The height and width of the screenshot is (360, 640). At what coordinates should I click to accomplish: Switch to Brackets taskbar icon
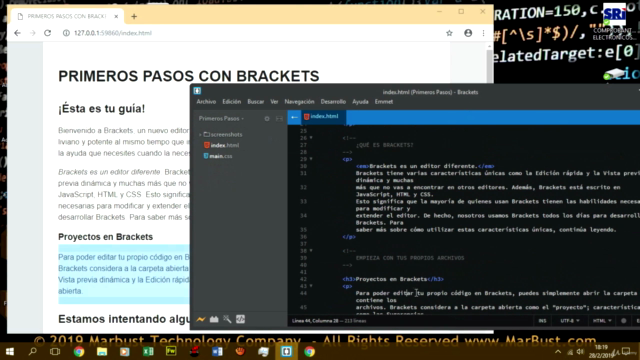pyautogui.click(x=287, y=351)
